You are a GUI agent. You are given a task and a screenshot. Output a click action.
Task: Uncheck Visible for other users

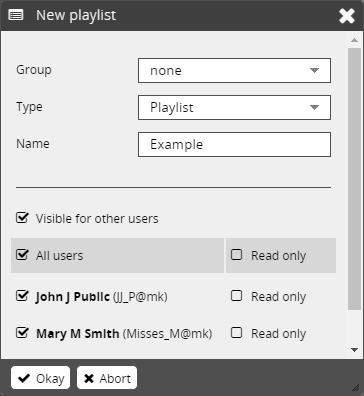point(22,218)
